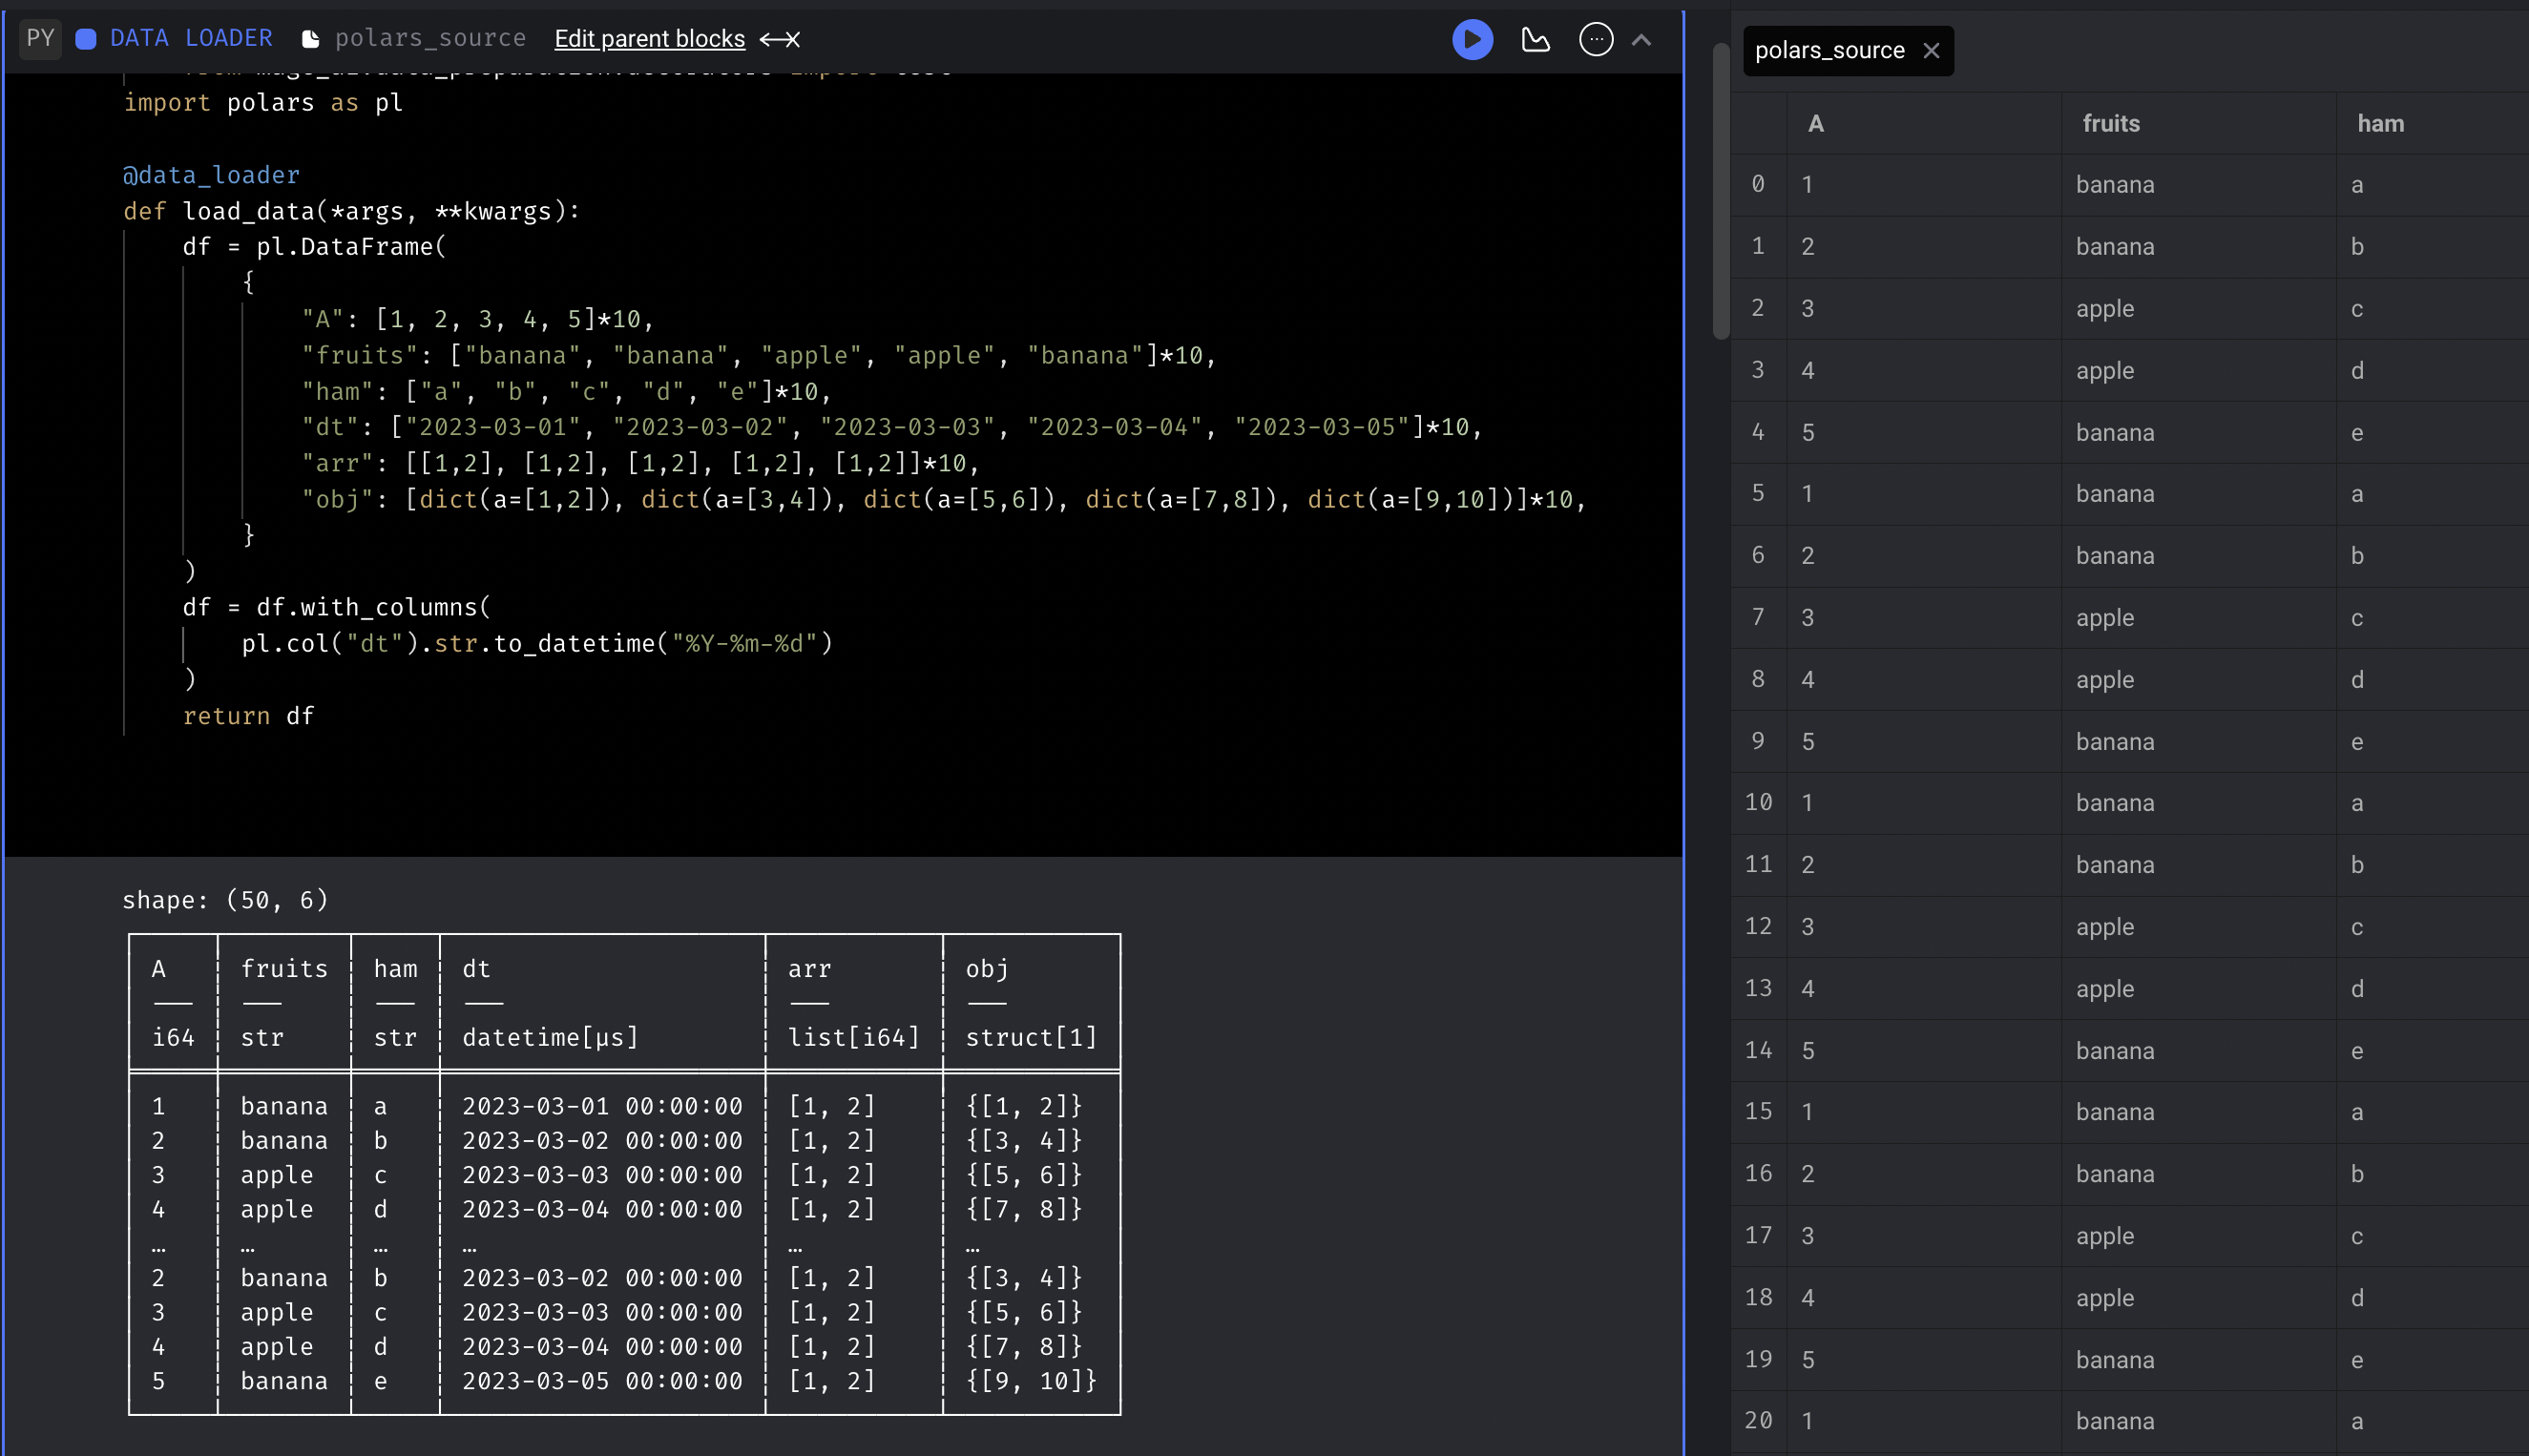Open Edit parent blocks link

click(649, 39)
